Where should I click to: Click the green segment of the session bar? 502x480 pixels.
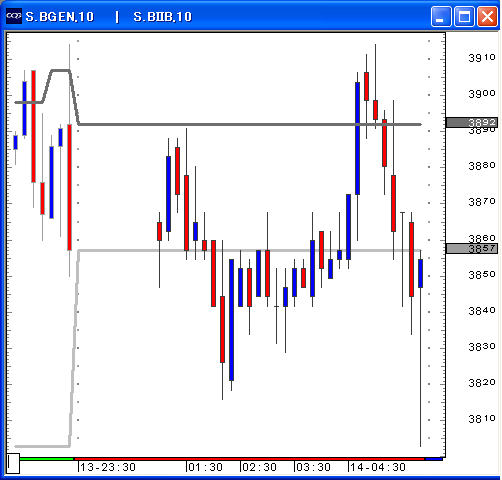[x=46, y=459]
